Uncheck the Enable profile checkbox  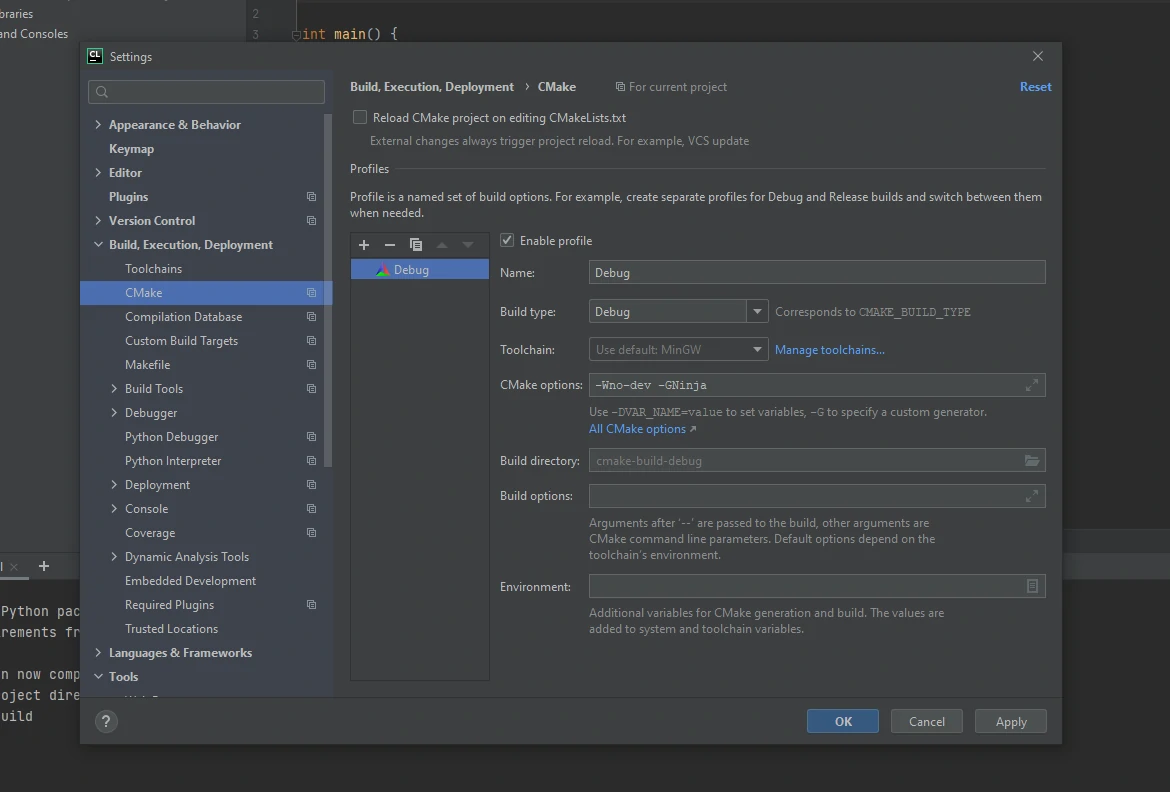pos(507,240)
